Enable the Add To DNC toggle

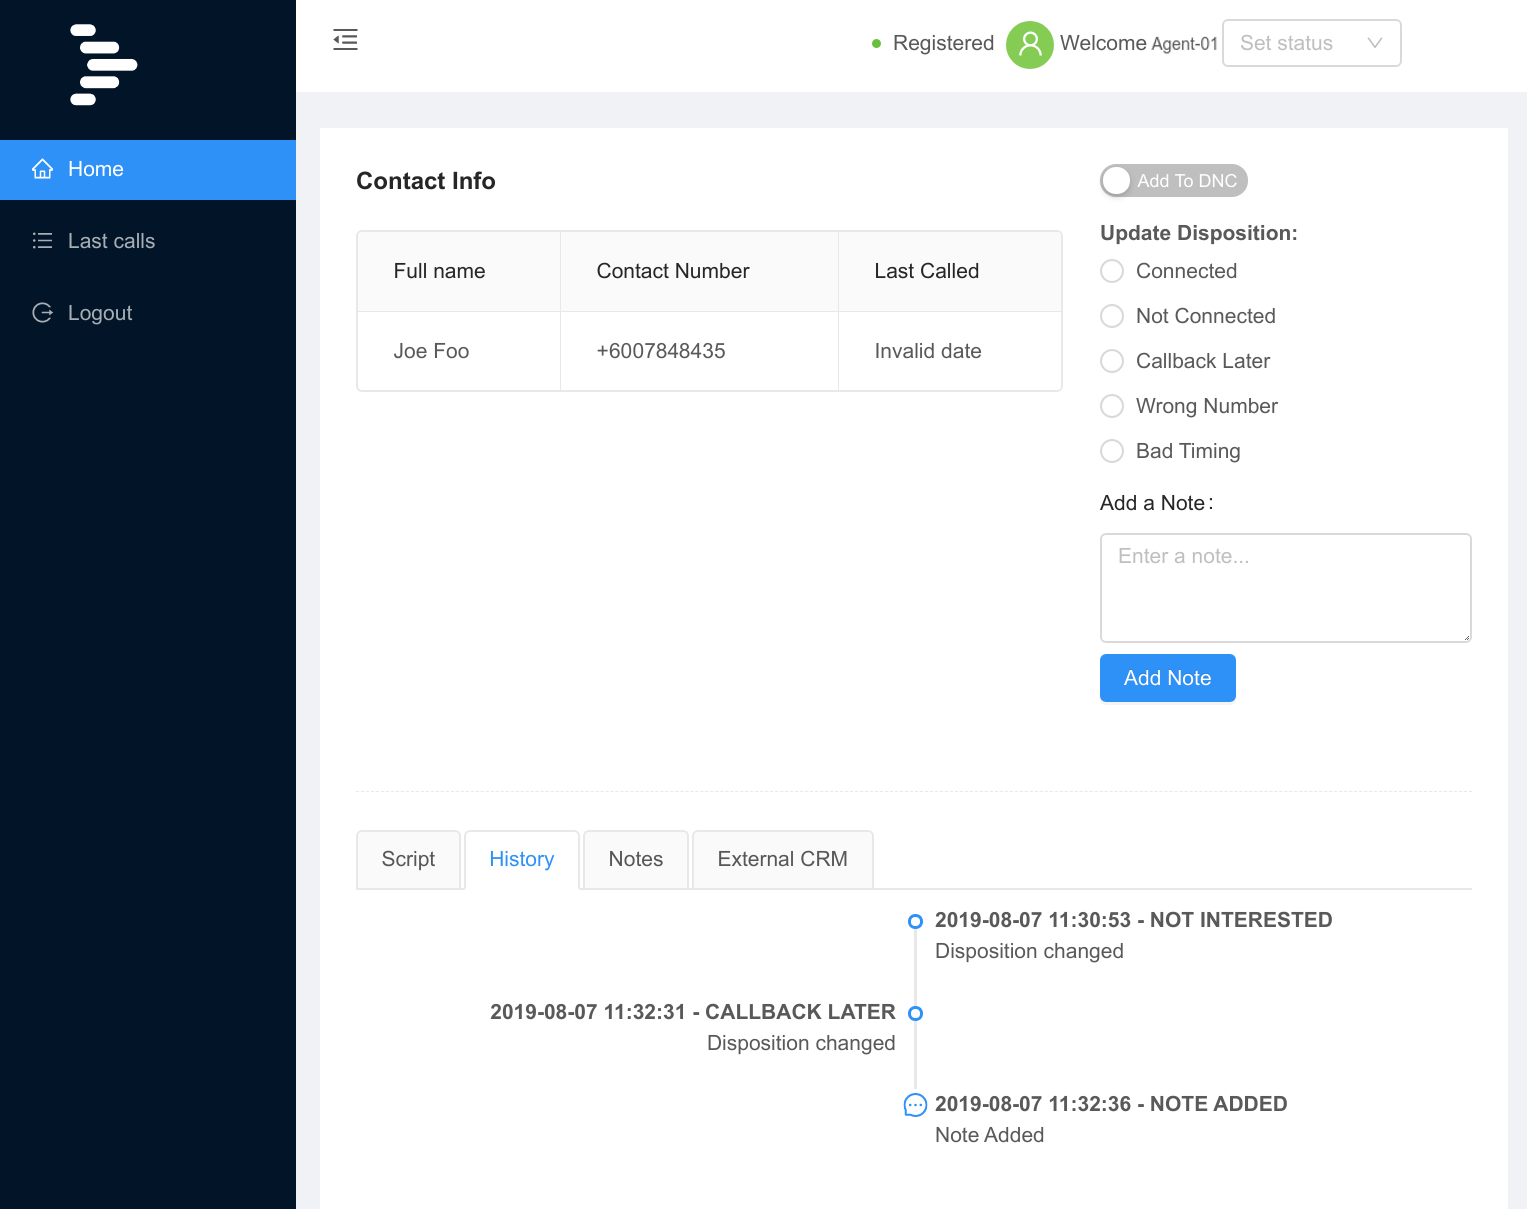pyautogui.click(x=1117, y=181)
